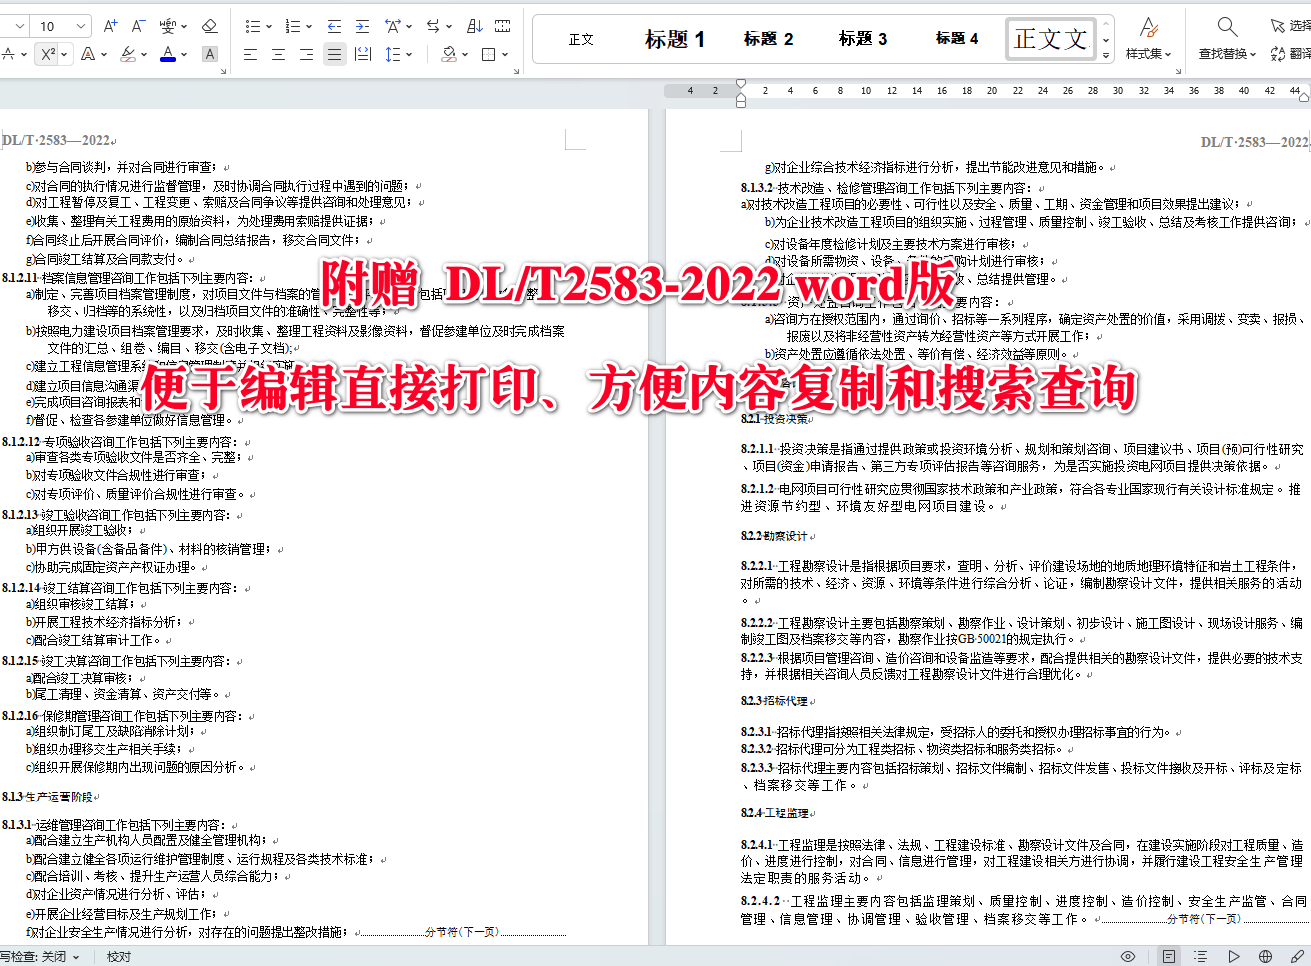Select the highlight color tool

click(x=126, y=52)
